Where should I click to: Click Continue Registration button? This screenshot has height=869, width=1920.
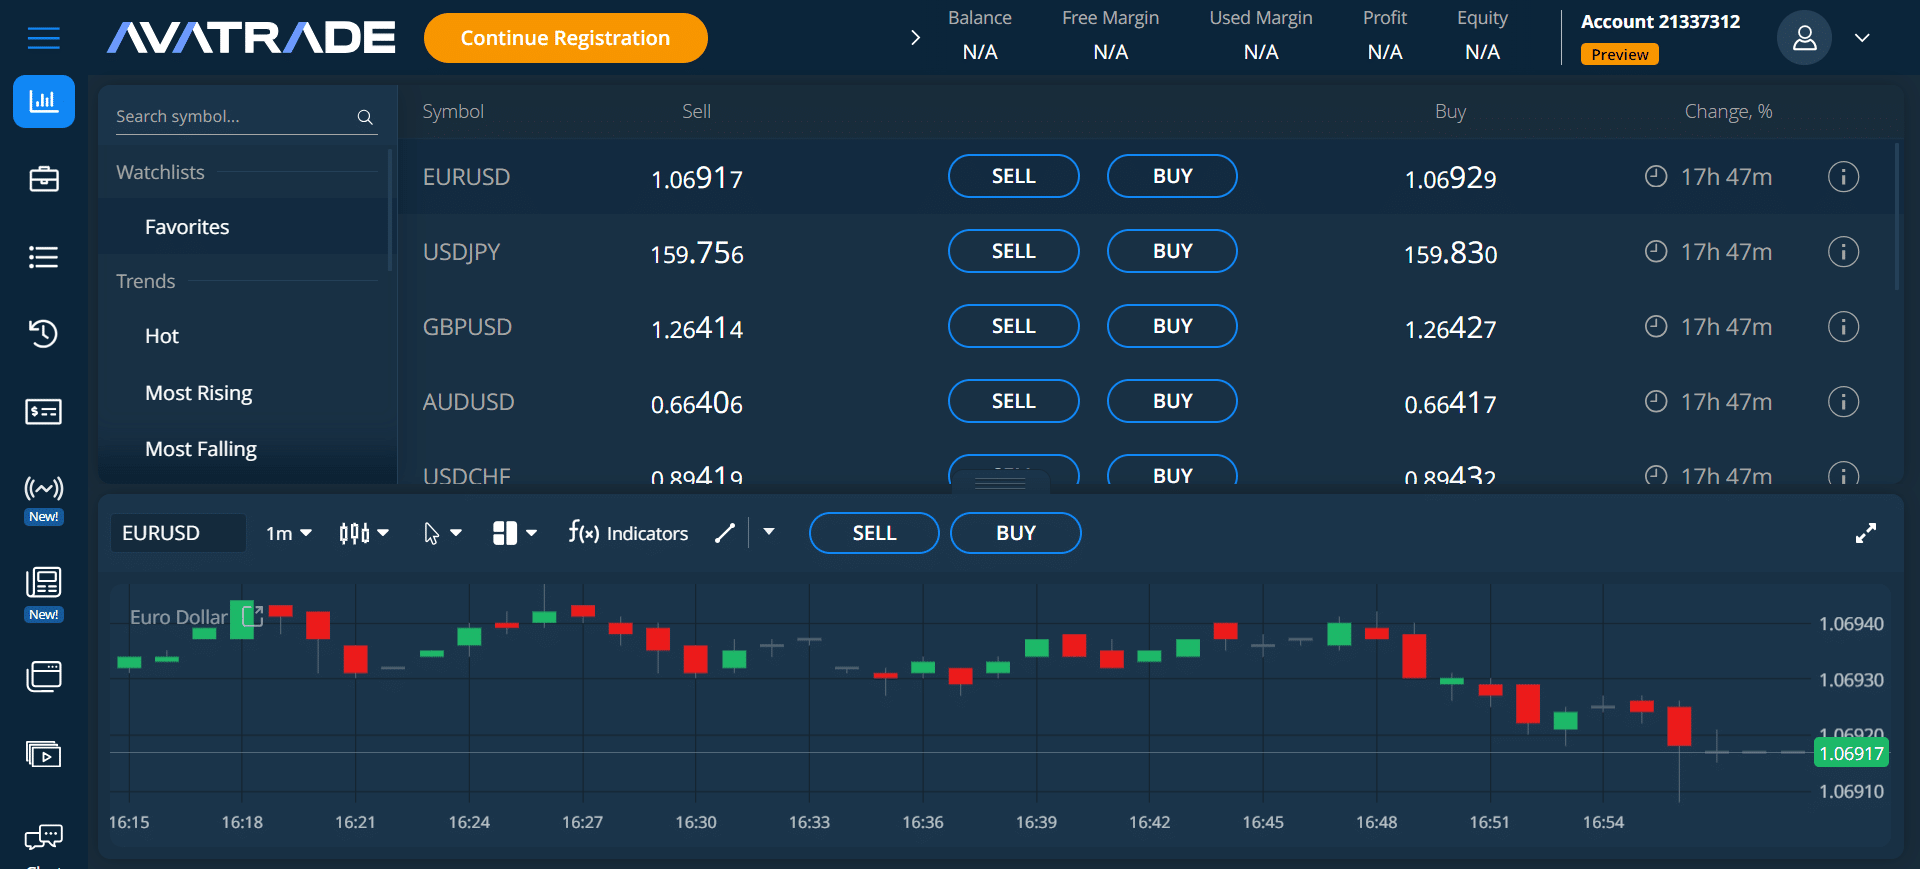click(566, 38)
